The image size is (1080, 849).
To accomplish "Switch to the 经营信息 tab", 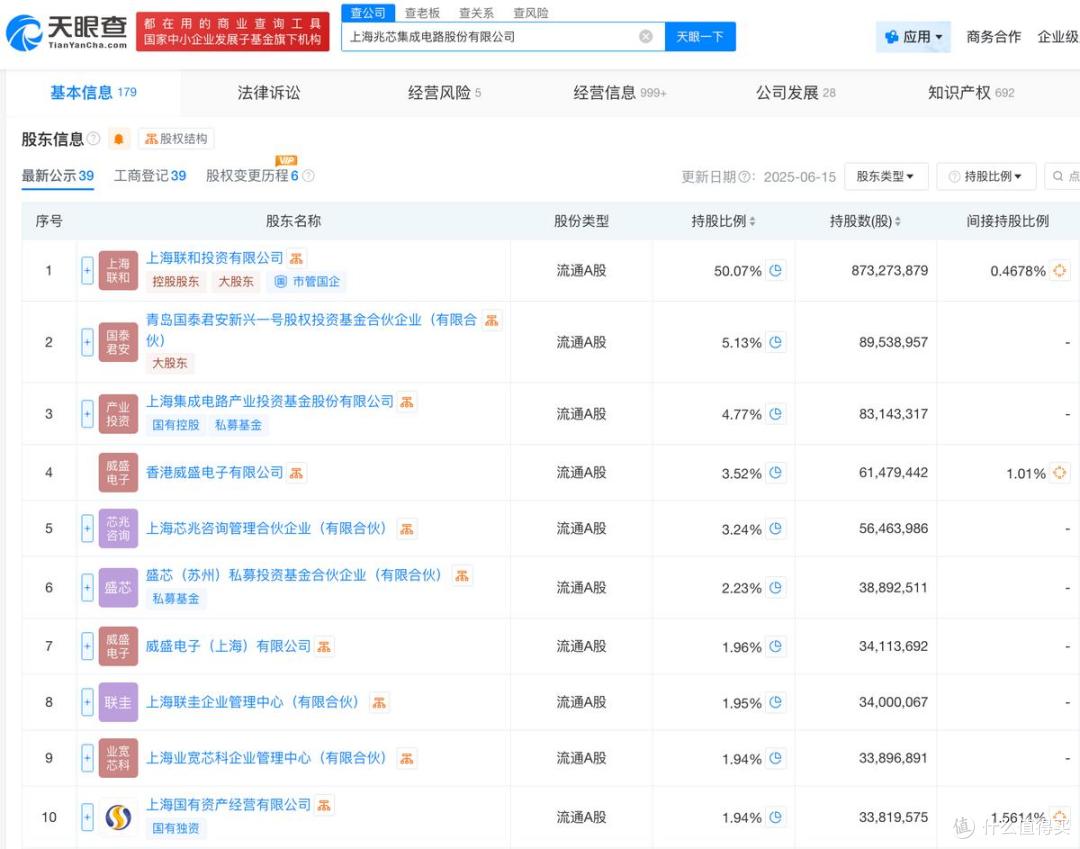I will (x=619, y=93).
